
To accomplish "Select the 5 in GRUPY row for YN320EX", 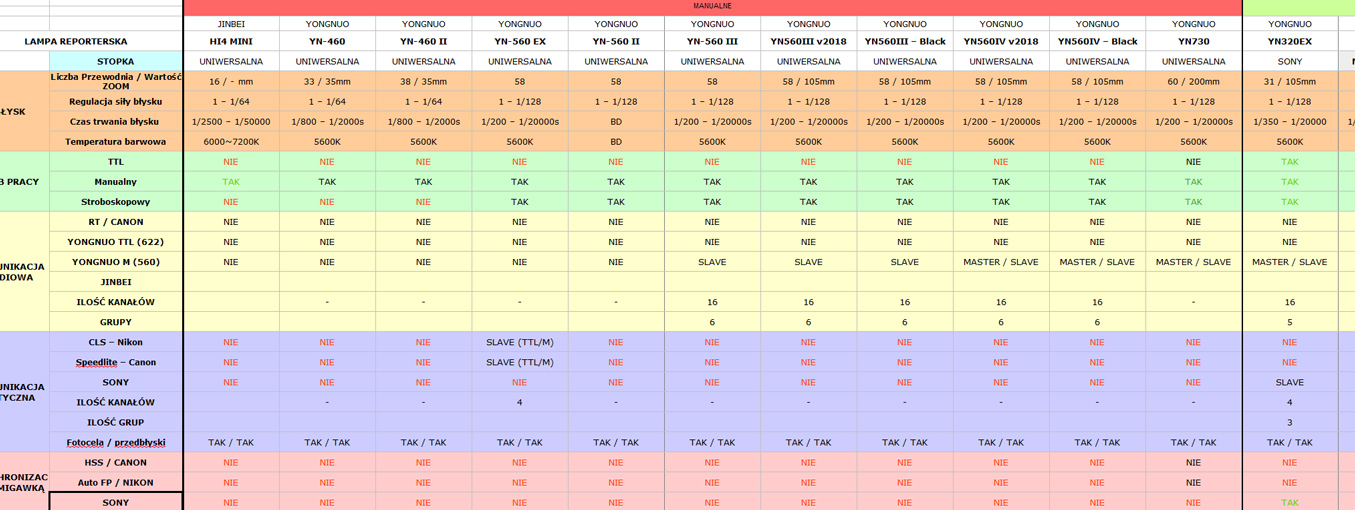I will (1290, 322).
